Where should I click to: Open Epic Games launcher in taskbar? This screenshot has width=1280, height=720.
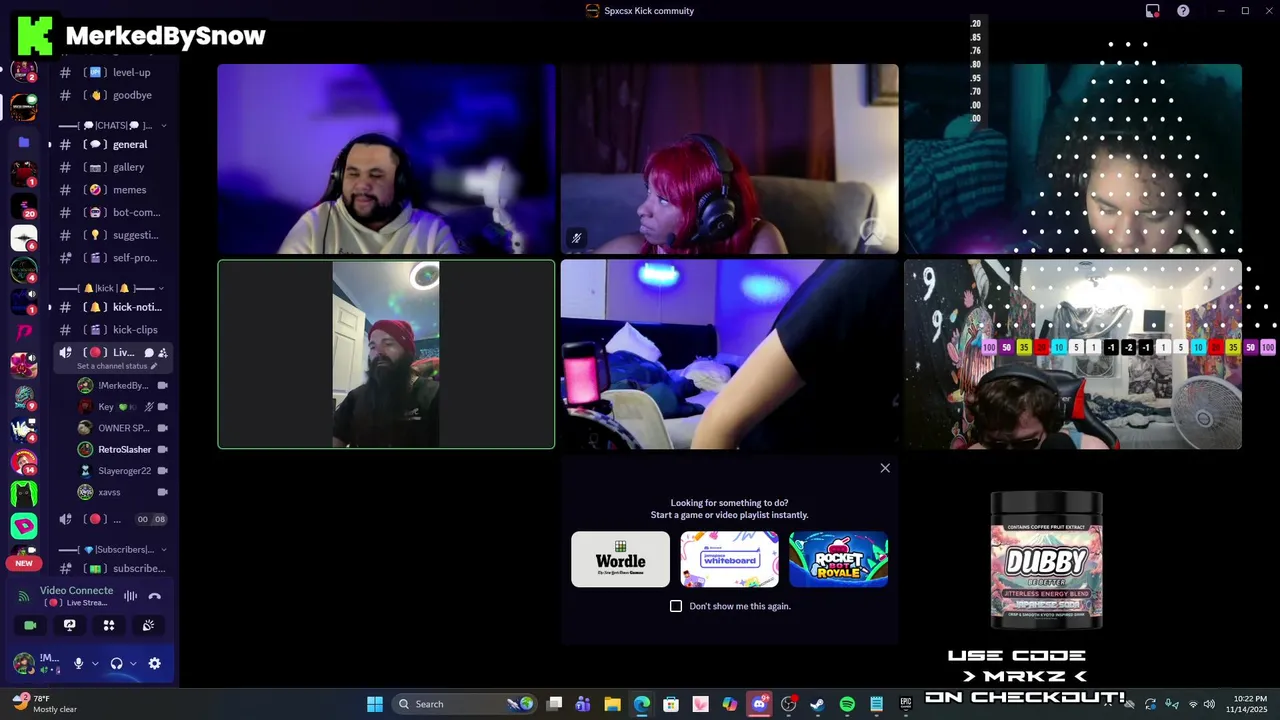tap(905, 704)
